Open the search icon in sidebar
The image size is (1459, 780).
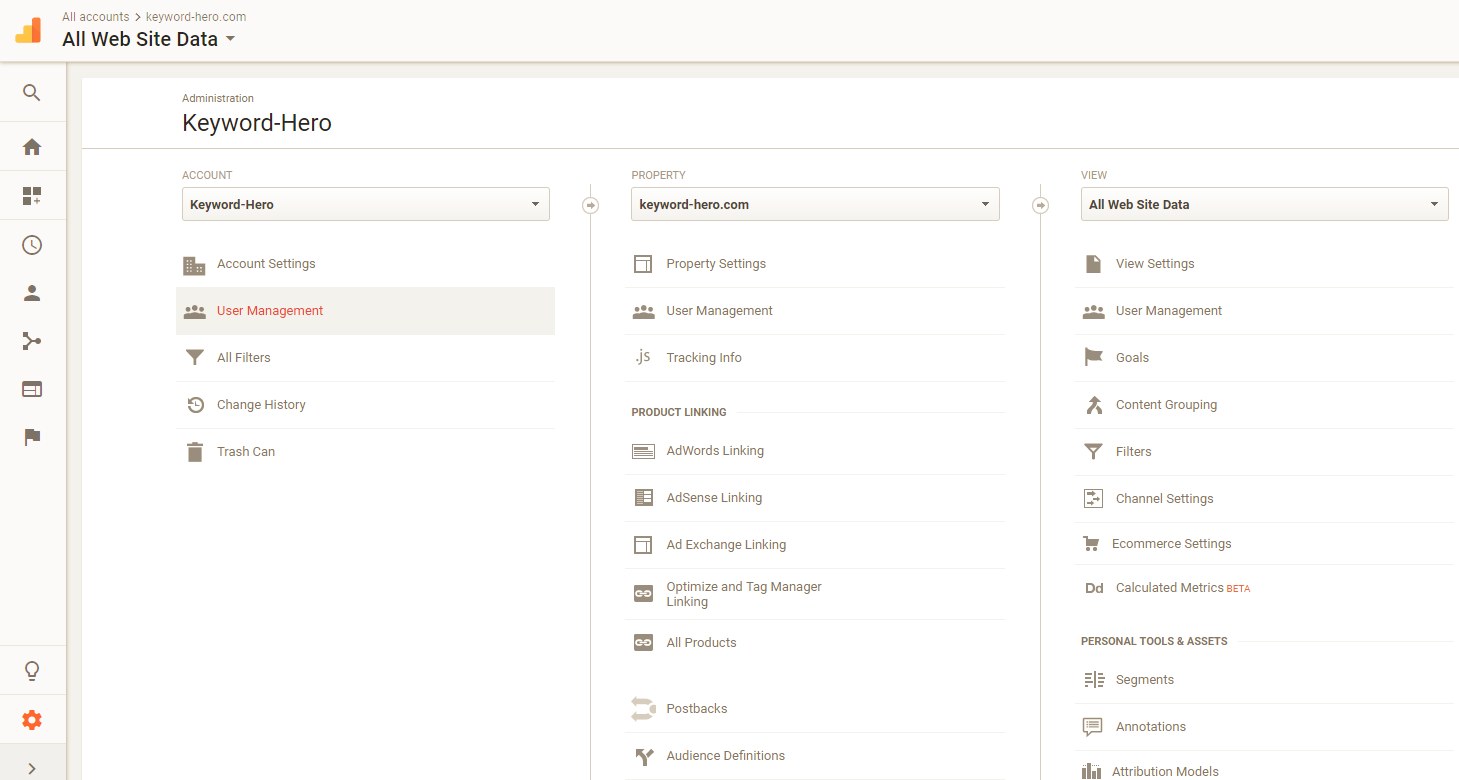point(32,93)
